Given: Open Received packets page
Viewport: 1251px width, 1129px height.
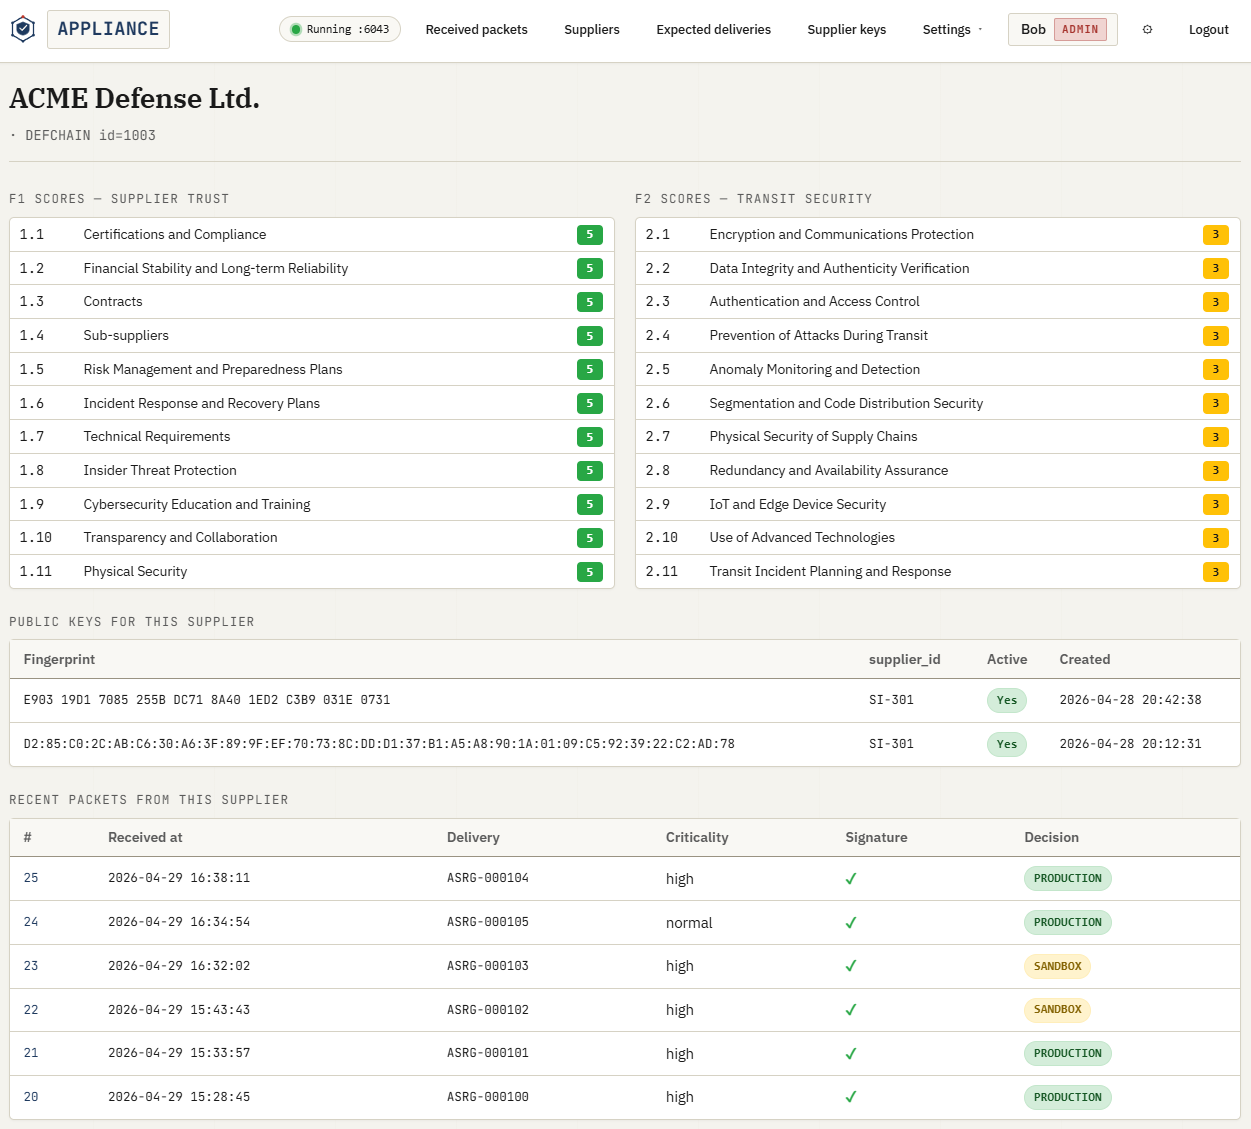Looking at the screenshot, I should pos(477,30).
